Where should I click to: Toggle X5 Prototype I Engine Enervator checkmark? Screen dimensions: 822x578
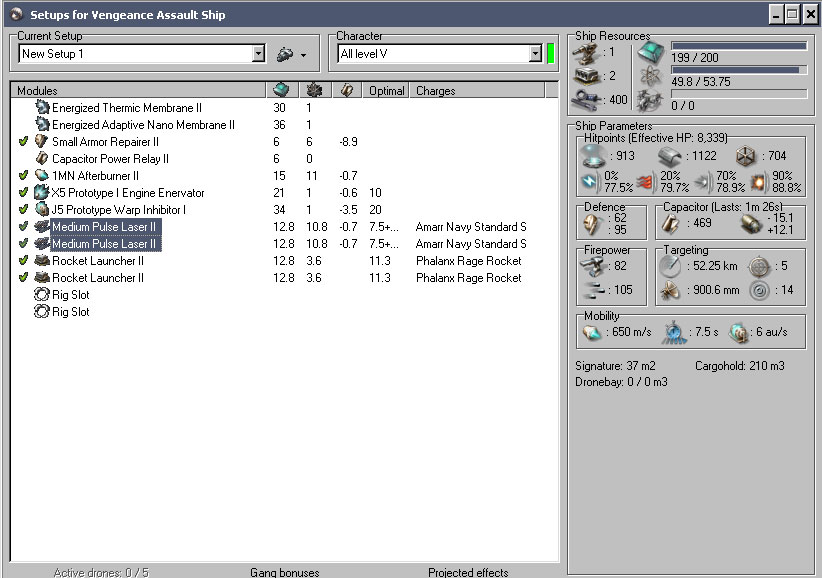[23, 192]
